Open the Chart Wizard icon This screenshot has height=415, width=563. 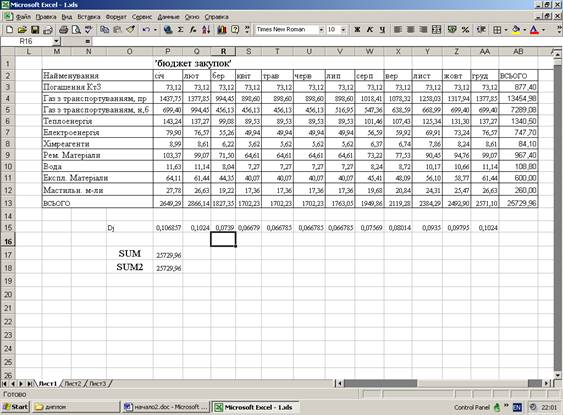tap(222, 29)
